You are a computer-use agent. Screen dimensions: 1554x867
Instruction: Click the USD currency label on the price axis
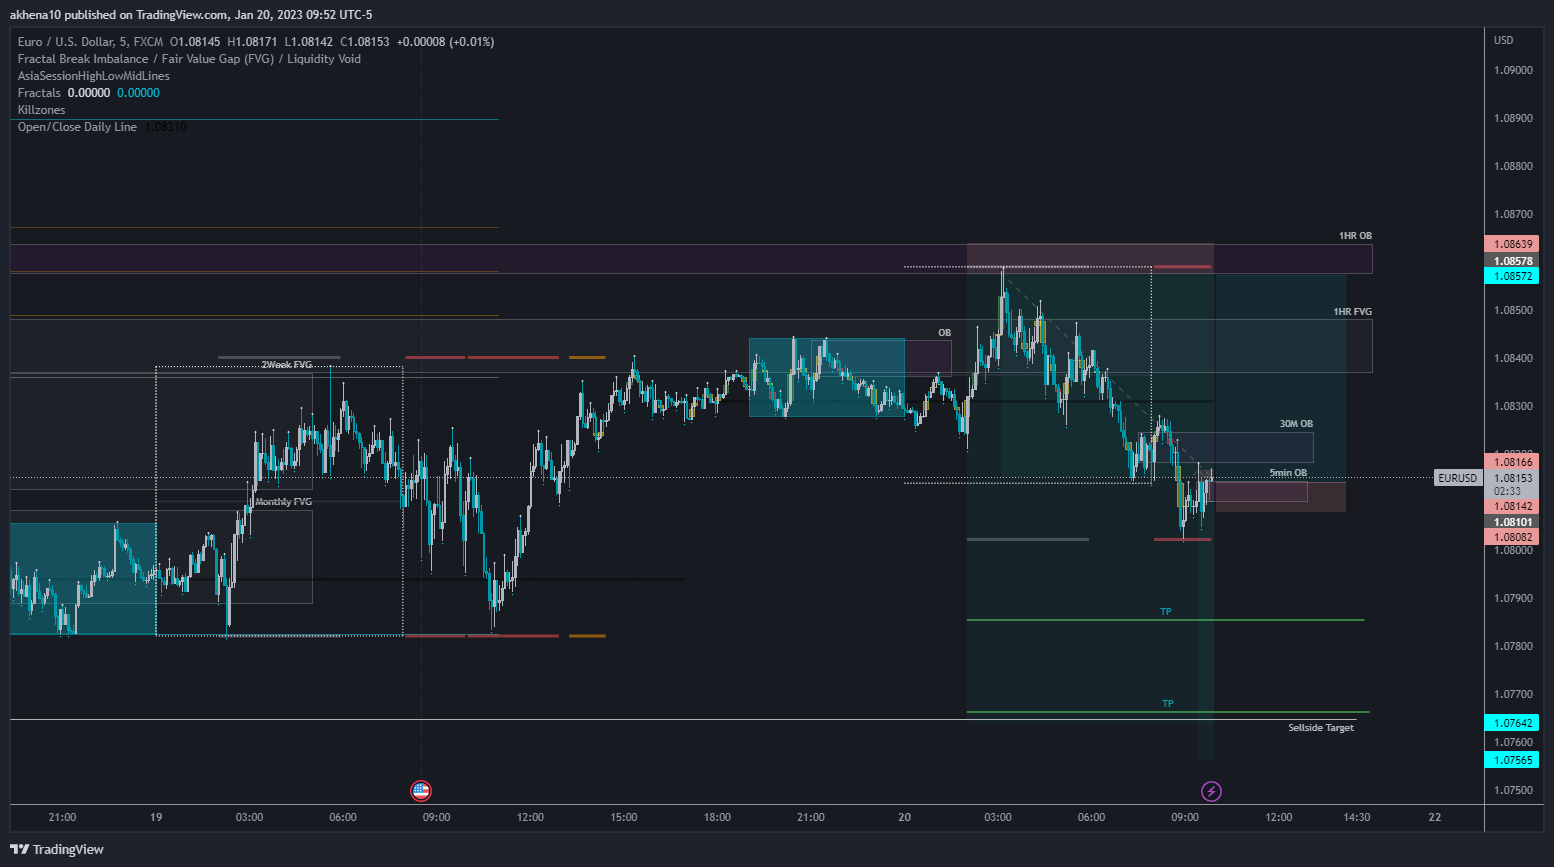[x=1503, y=40]
